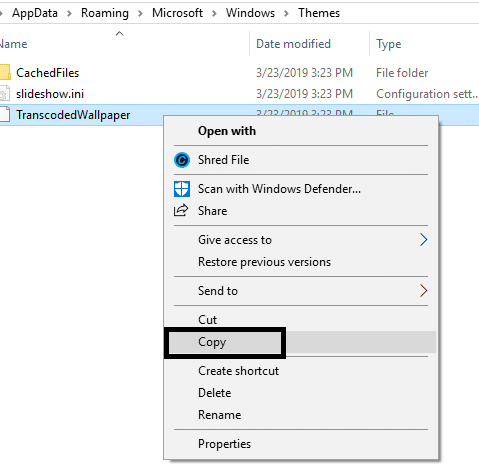Viewport: 479px width, 475px height.
Task: Click the Configuration settings type cell
Action: (427, 94)
